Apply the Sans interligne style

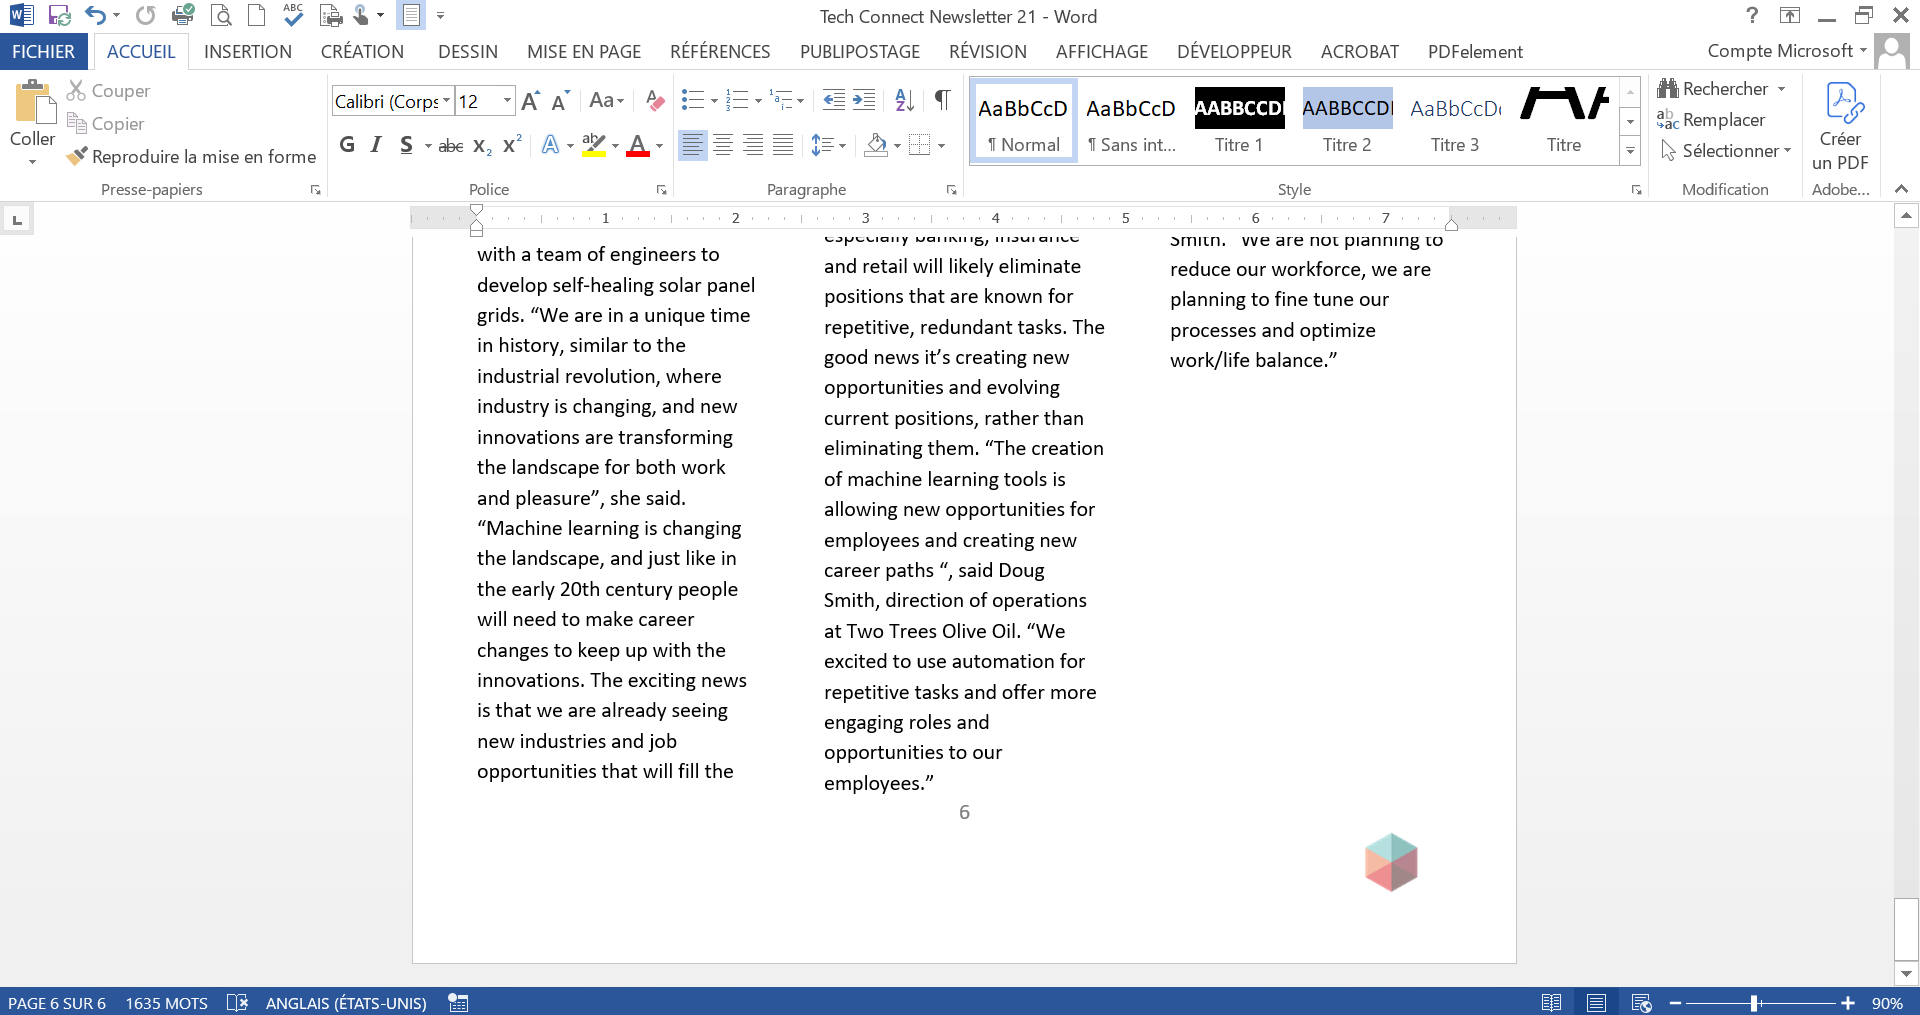tap(1131, 121)
